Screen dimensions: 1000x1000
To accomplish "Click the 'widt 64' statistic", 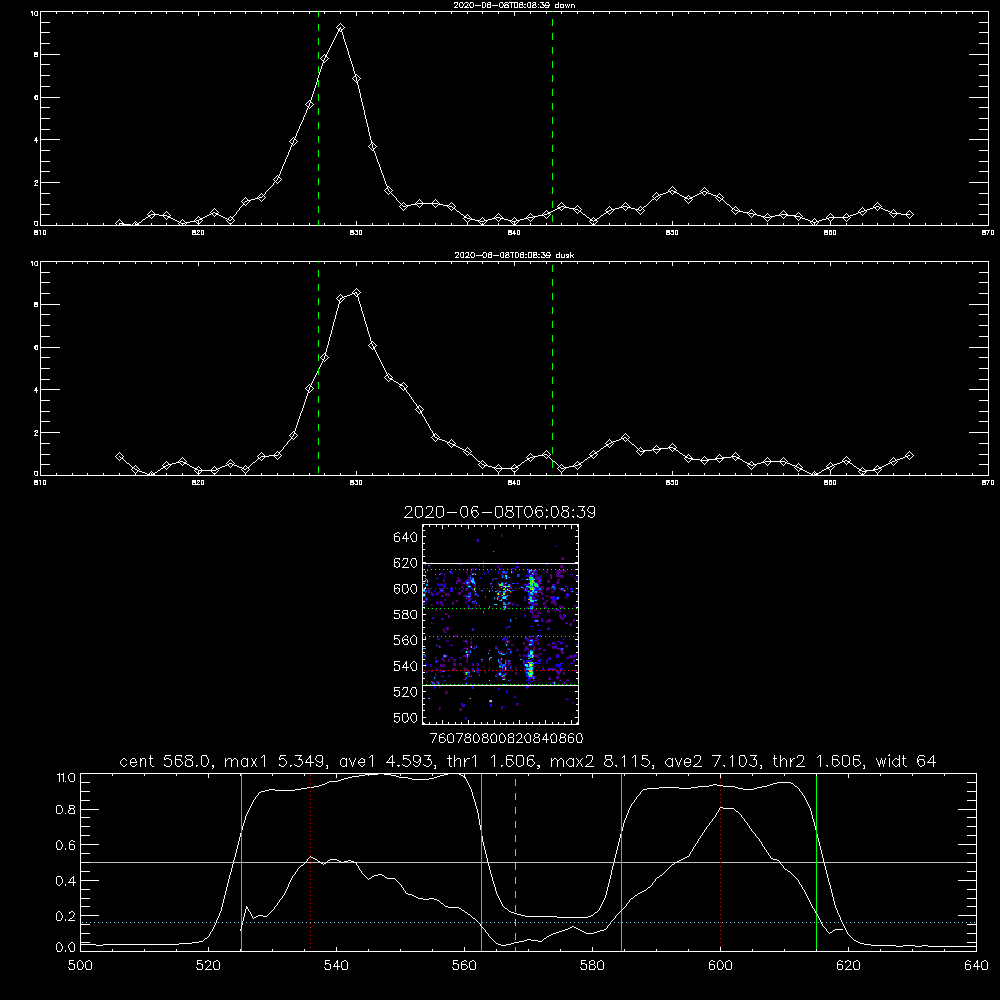I will pyautogui.click(x=906, y=761).
